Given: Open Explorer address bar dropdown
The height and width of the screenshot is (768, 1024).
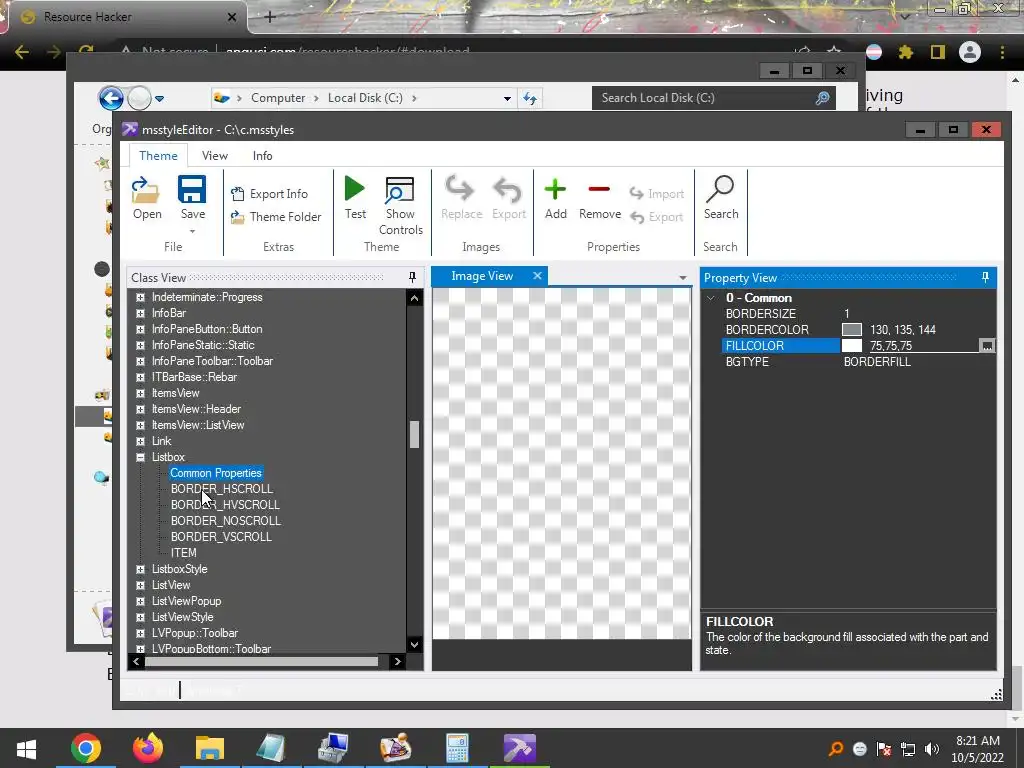Looking at the screenshot, I should pos(507,99).
